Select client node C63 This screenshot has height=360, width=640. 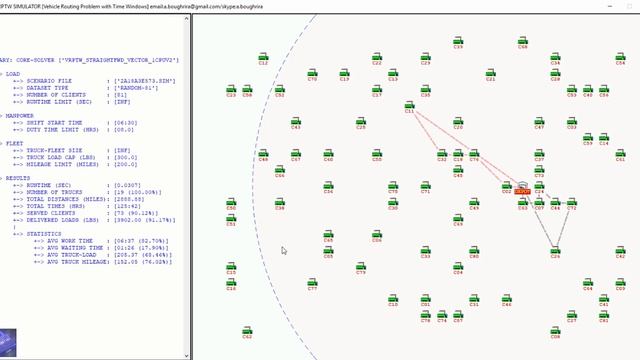pyautogui.click(x=523, y=203)
